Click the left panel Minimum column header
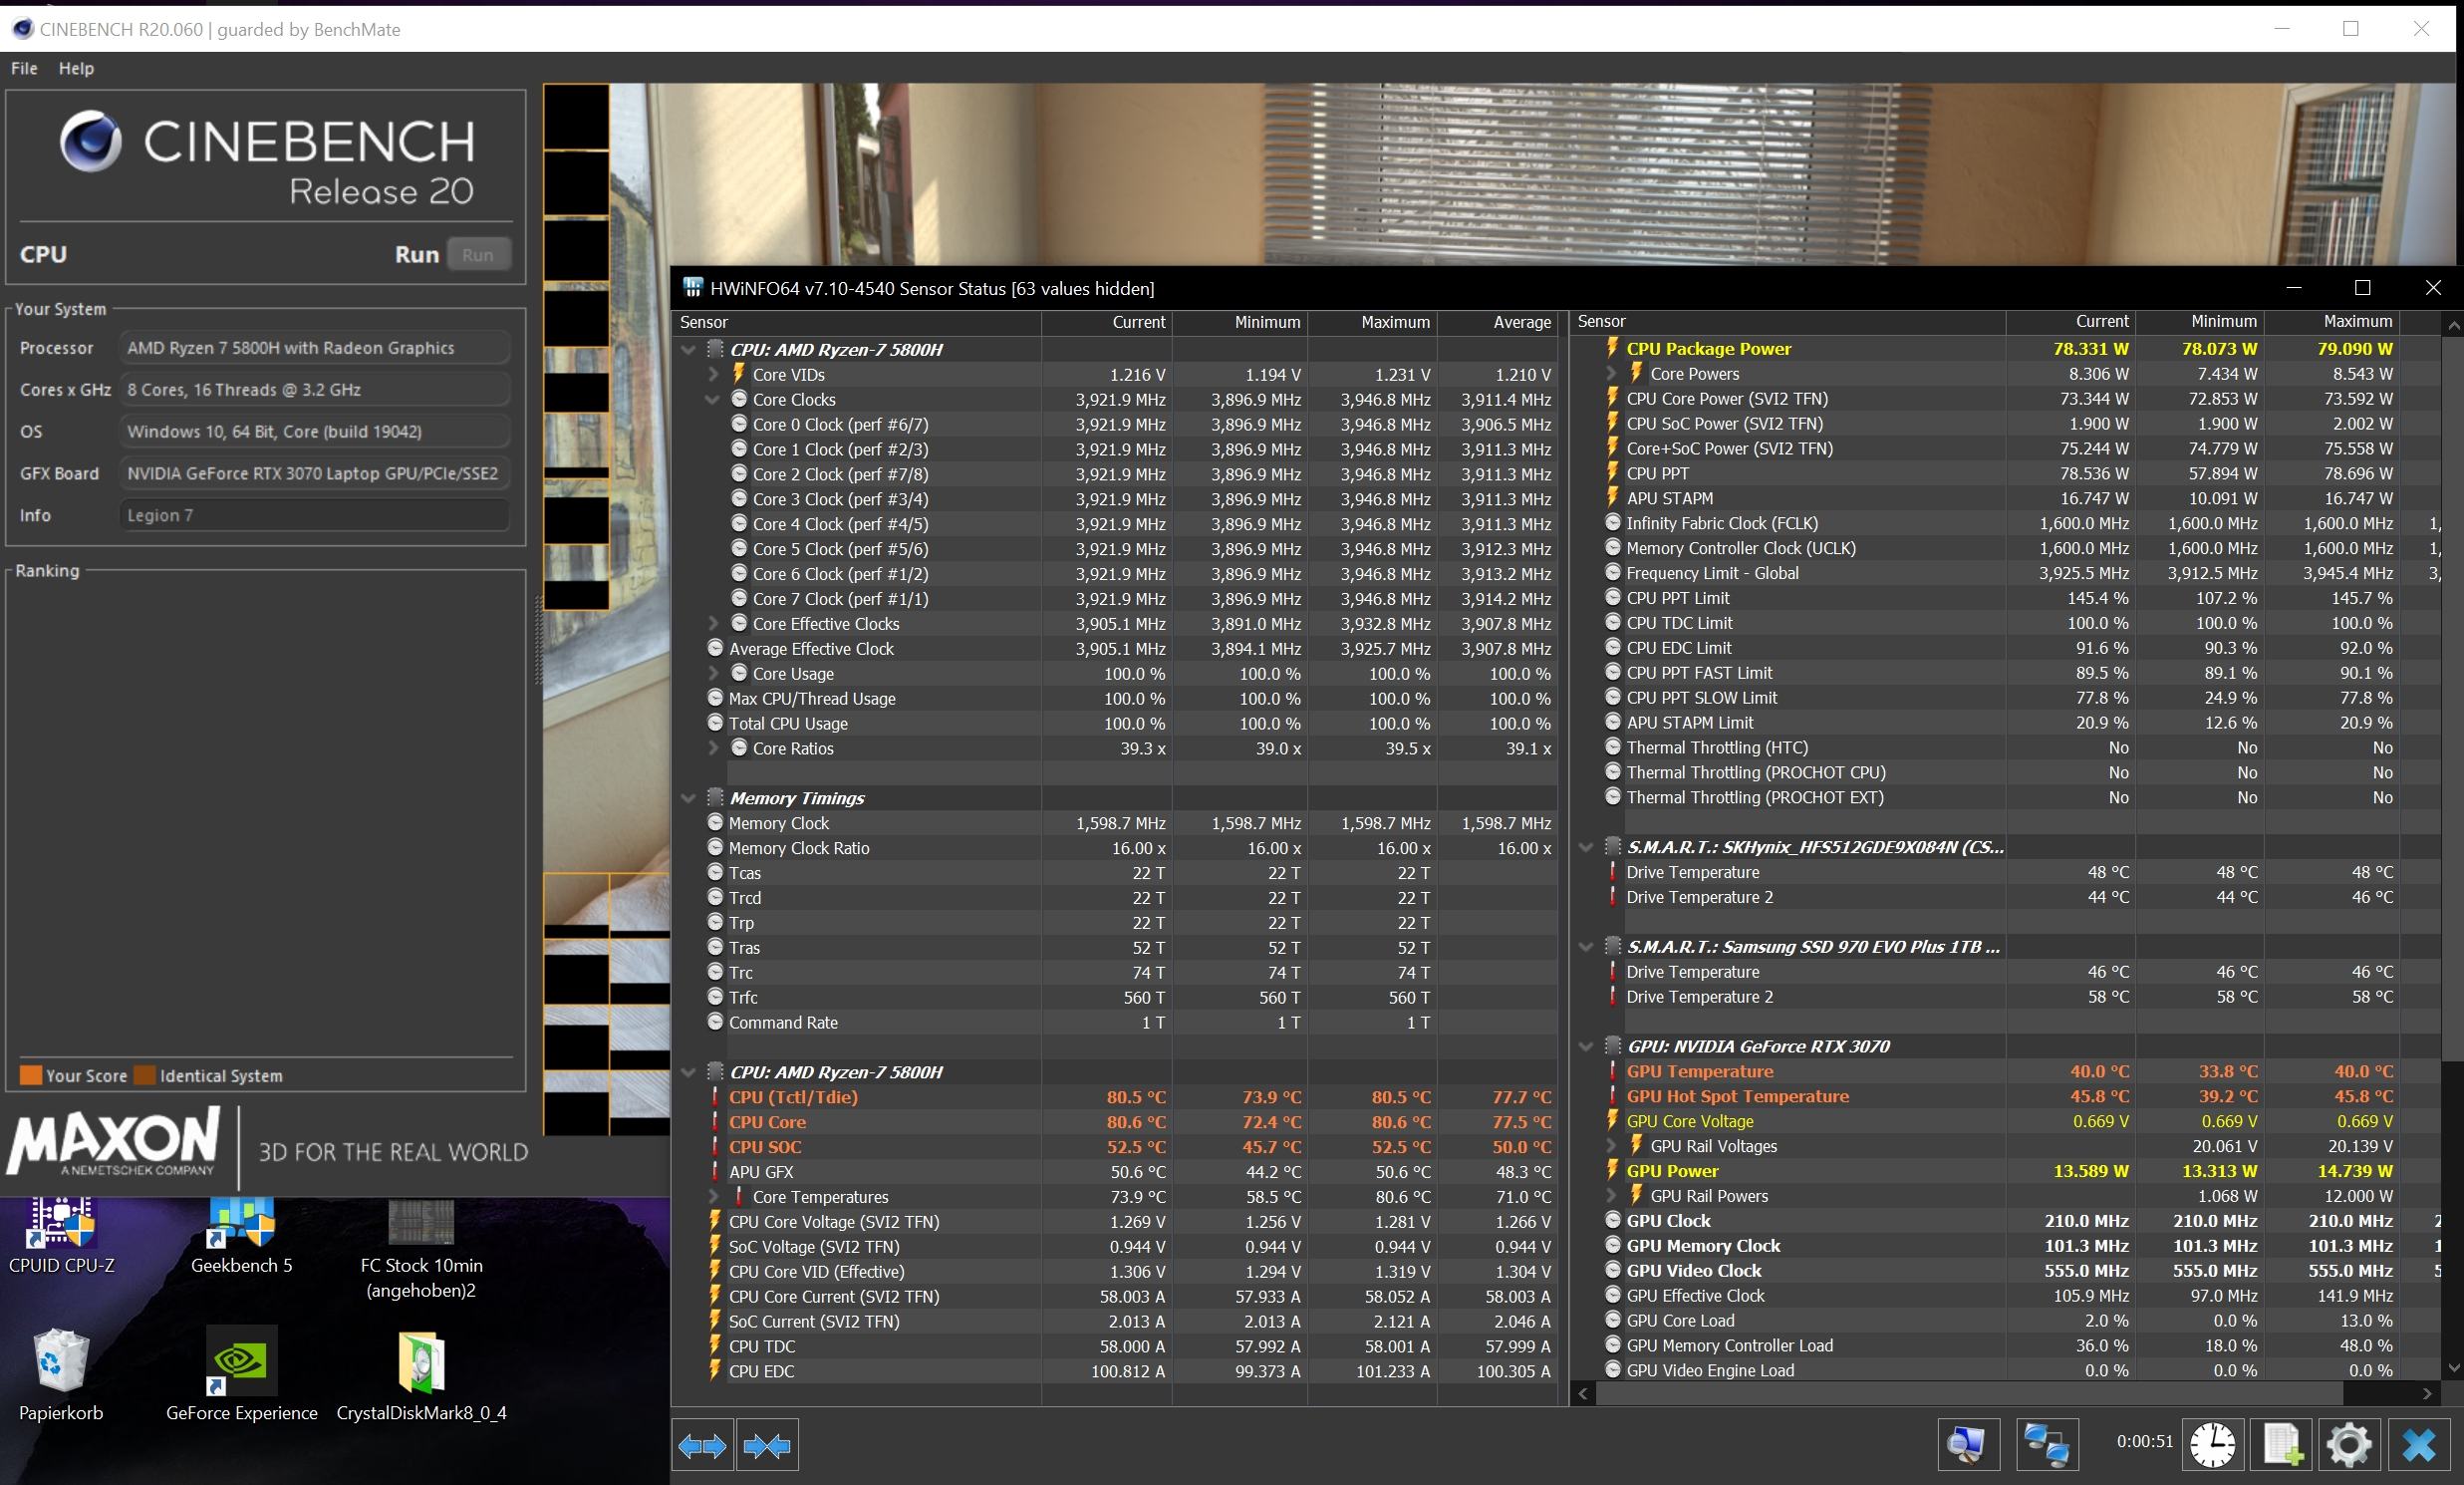 pyautogui.click(x=1240, y=322)
